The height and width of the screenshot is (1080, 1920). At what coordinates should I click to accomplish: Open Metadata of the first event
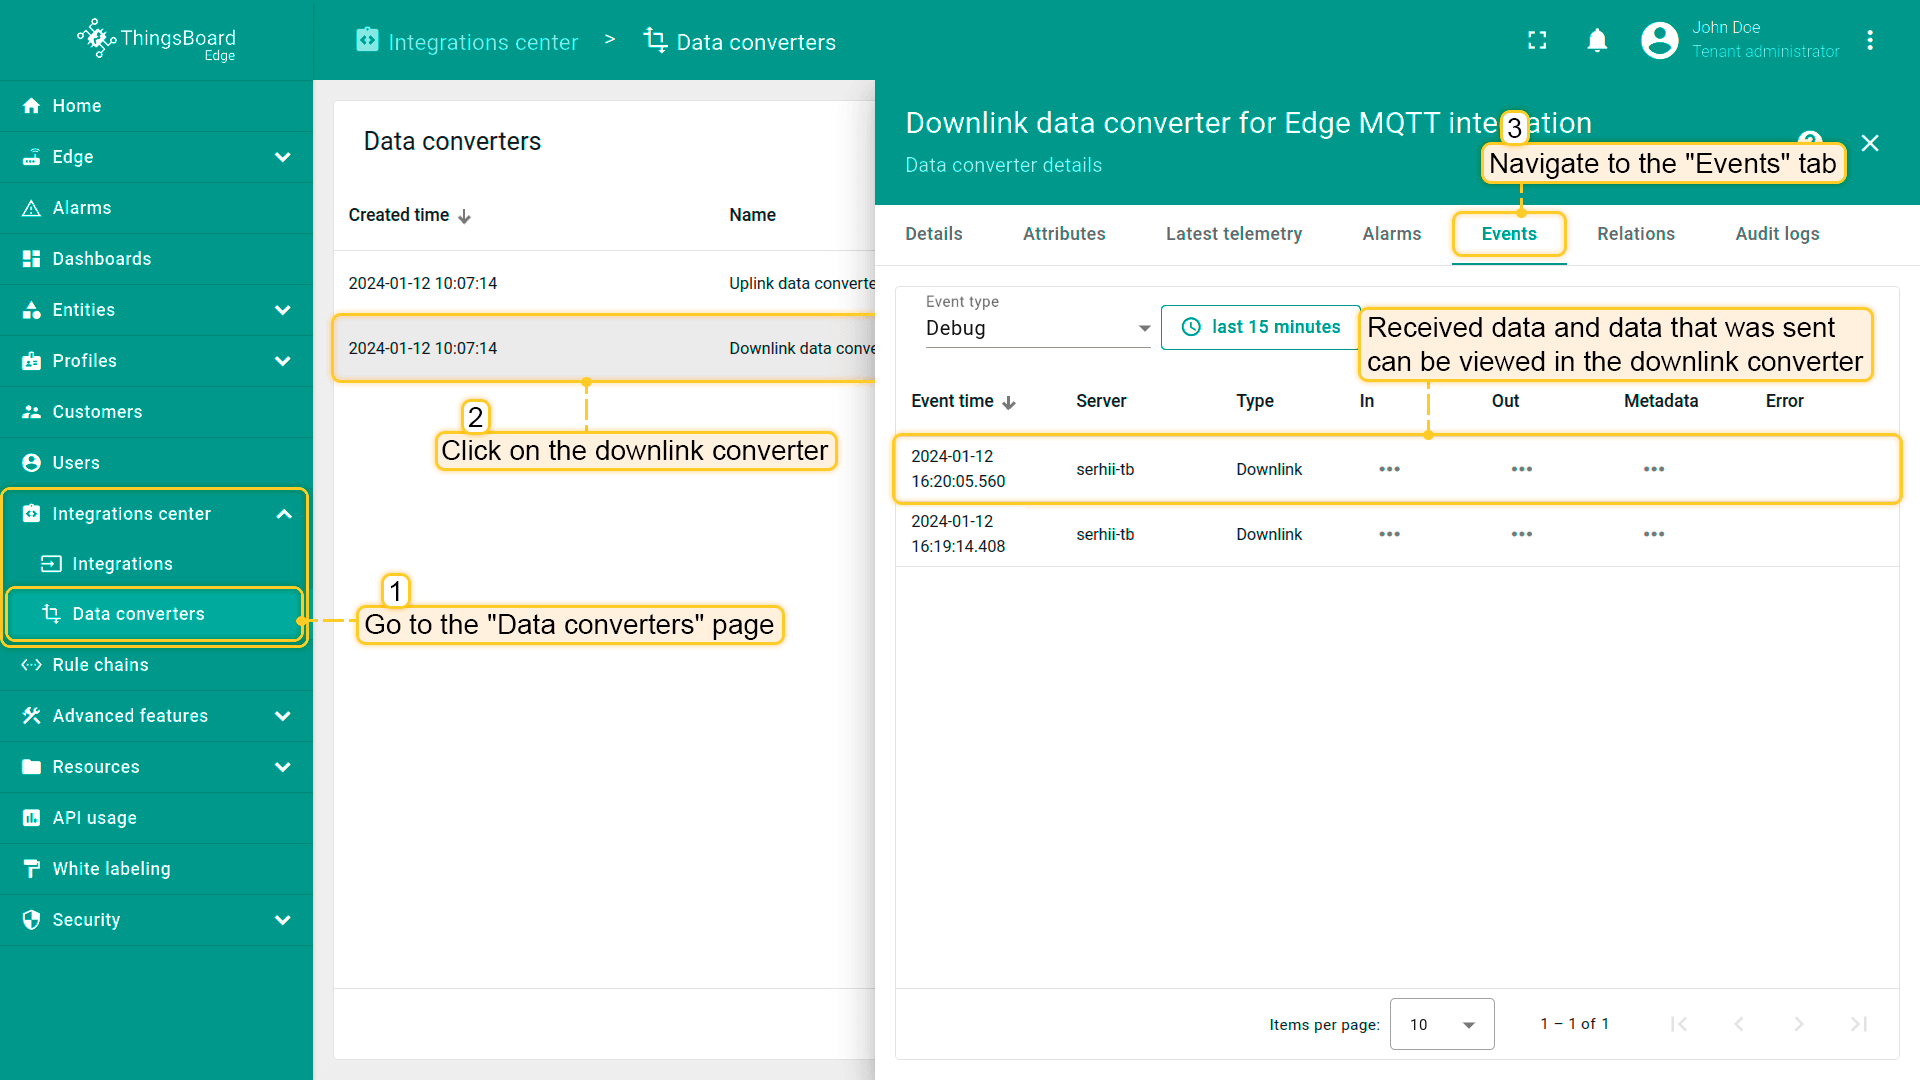1653,469
